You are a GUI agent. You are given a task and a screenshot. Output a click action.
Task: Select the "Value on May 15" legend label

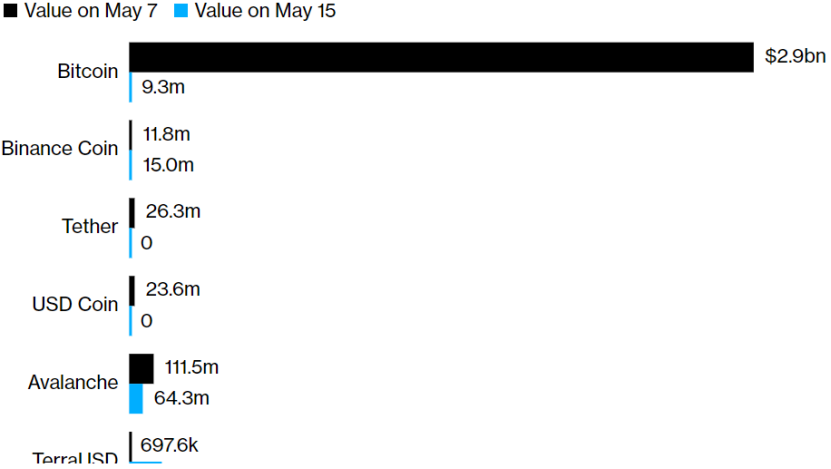[265, 12]
